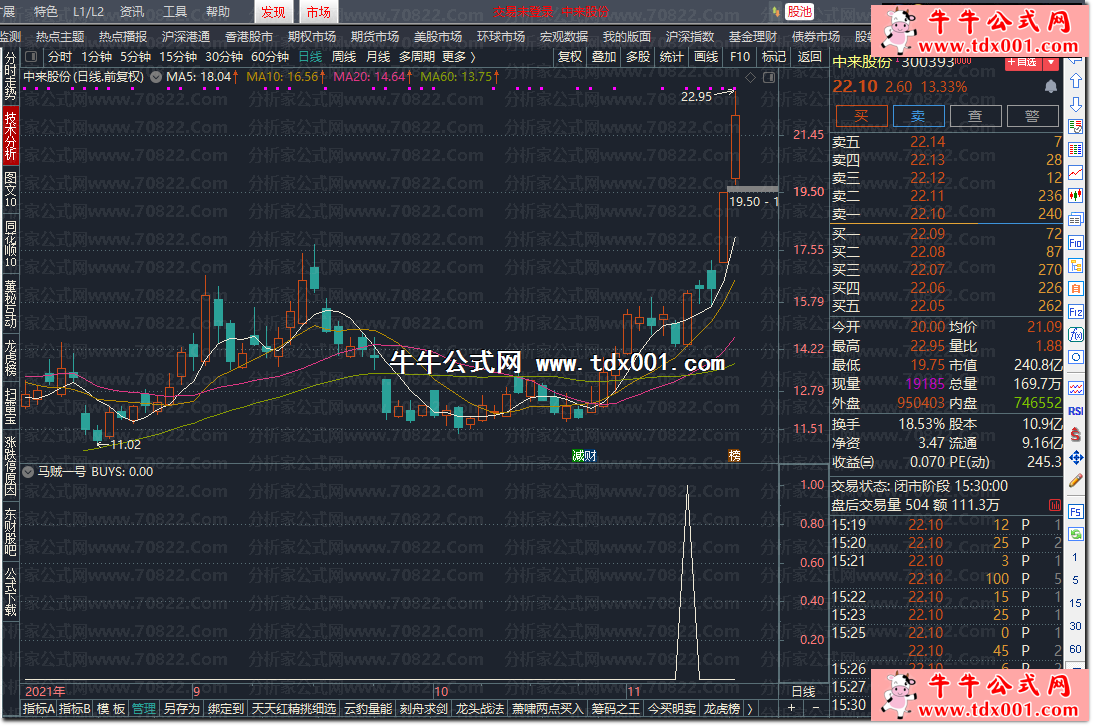Open the 工具 menu

click(x=175, y=12)
